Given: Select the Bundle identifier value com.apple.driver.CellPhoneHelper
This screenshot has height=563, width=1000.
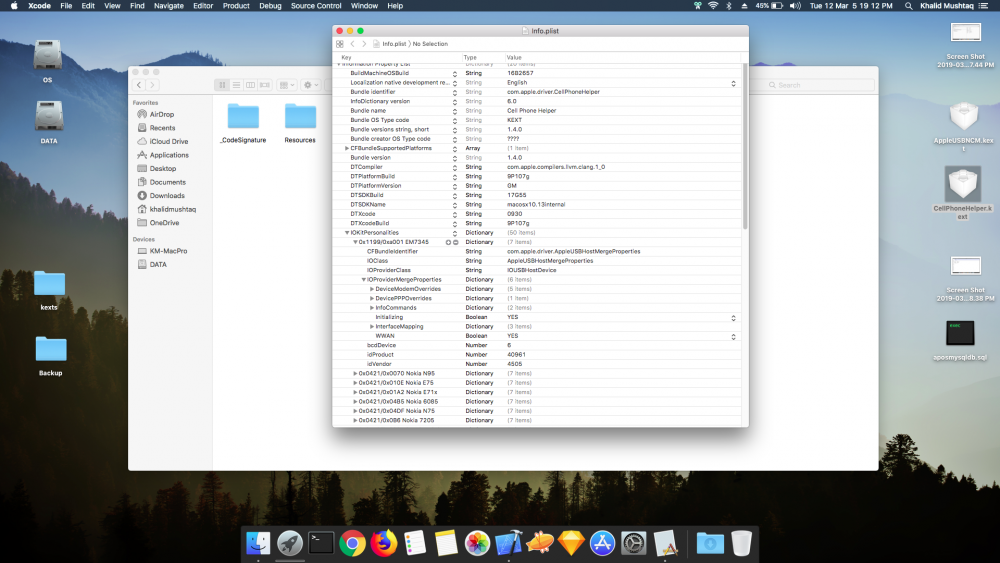Looking at the screenshot, I should (x=553, y=92).
